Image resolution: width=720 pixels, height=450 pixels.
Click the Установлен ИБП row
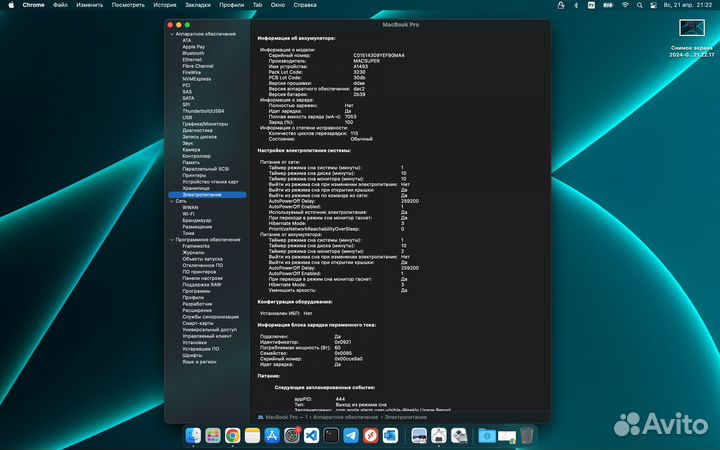[x=286, y=313]
